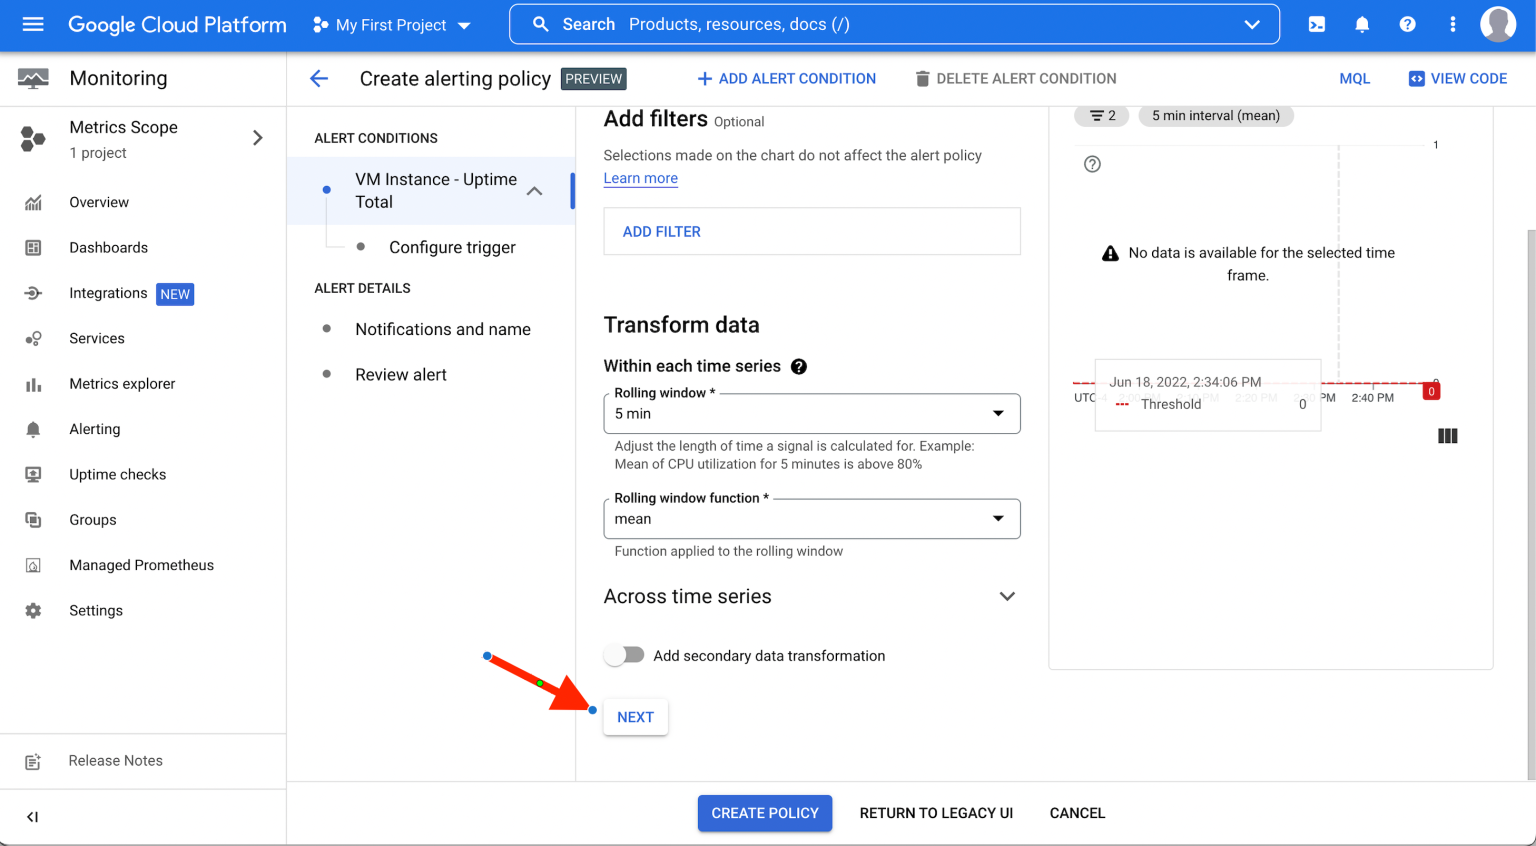The width and height of the screenshot is (1536, 846).
Task: Open the help question mark menu
Action: (1407, 24)
